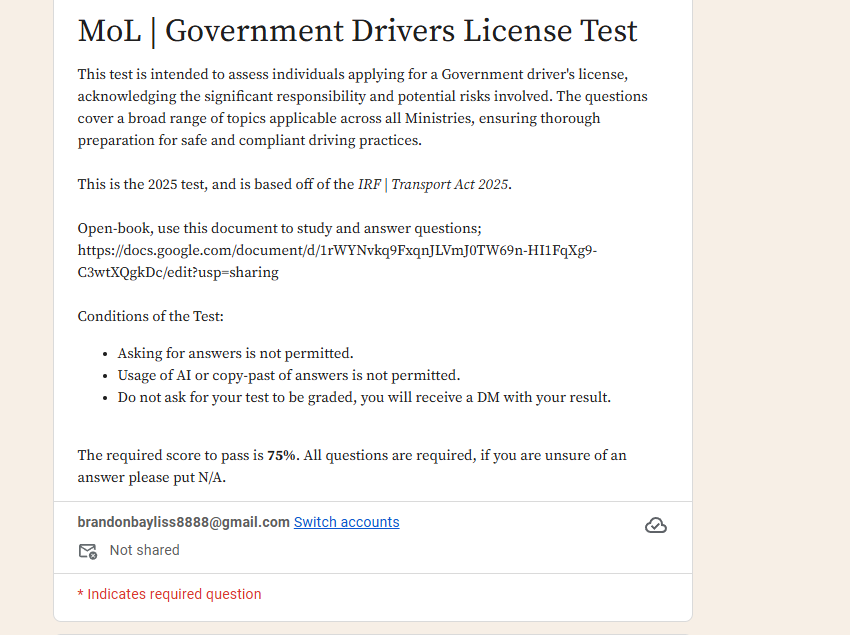The image size is (850, 635).
Task: Click the Switch accounts link
Action: tap(346, 522)
